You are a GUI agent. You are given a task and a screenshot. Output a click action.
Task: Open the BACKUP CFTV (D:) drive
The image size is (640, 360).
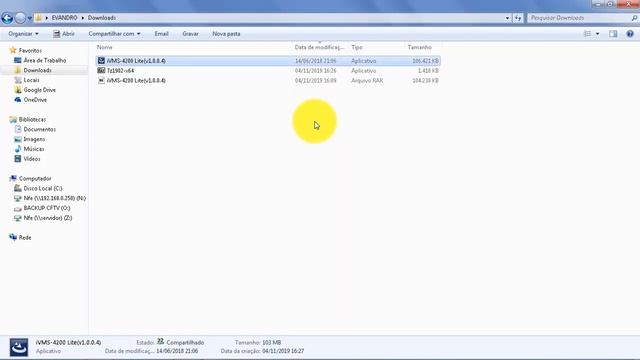click(x=47, y=208)
